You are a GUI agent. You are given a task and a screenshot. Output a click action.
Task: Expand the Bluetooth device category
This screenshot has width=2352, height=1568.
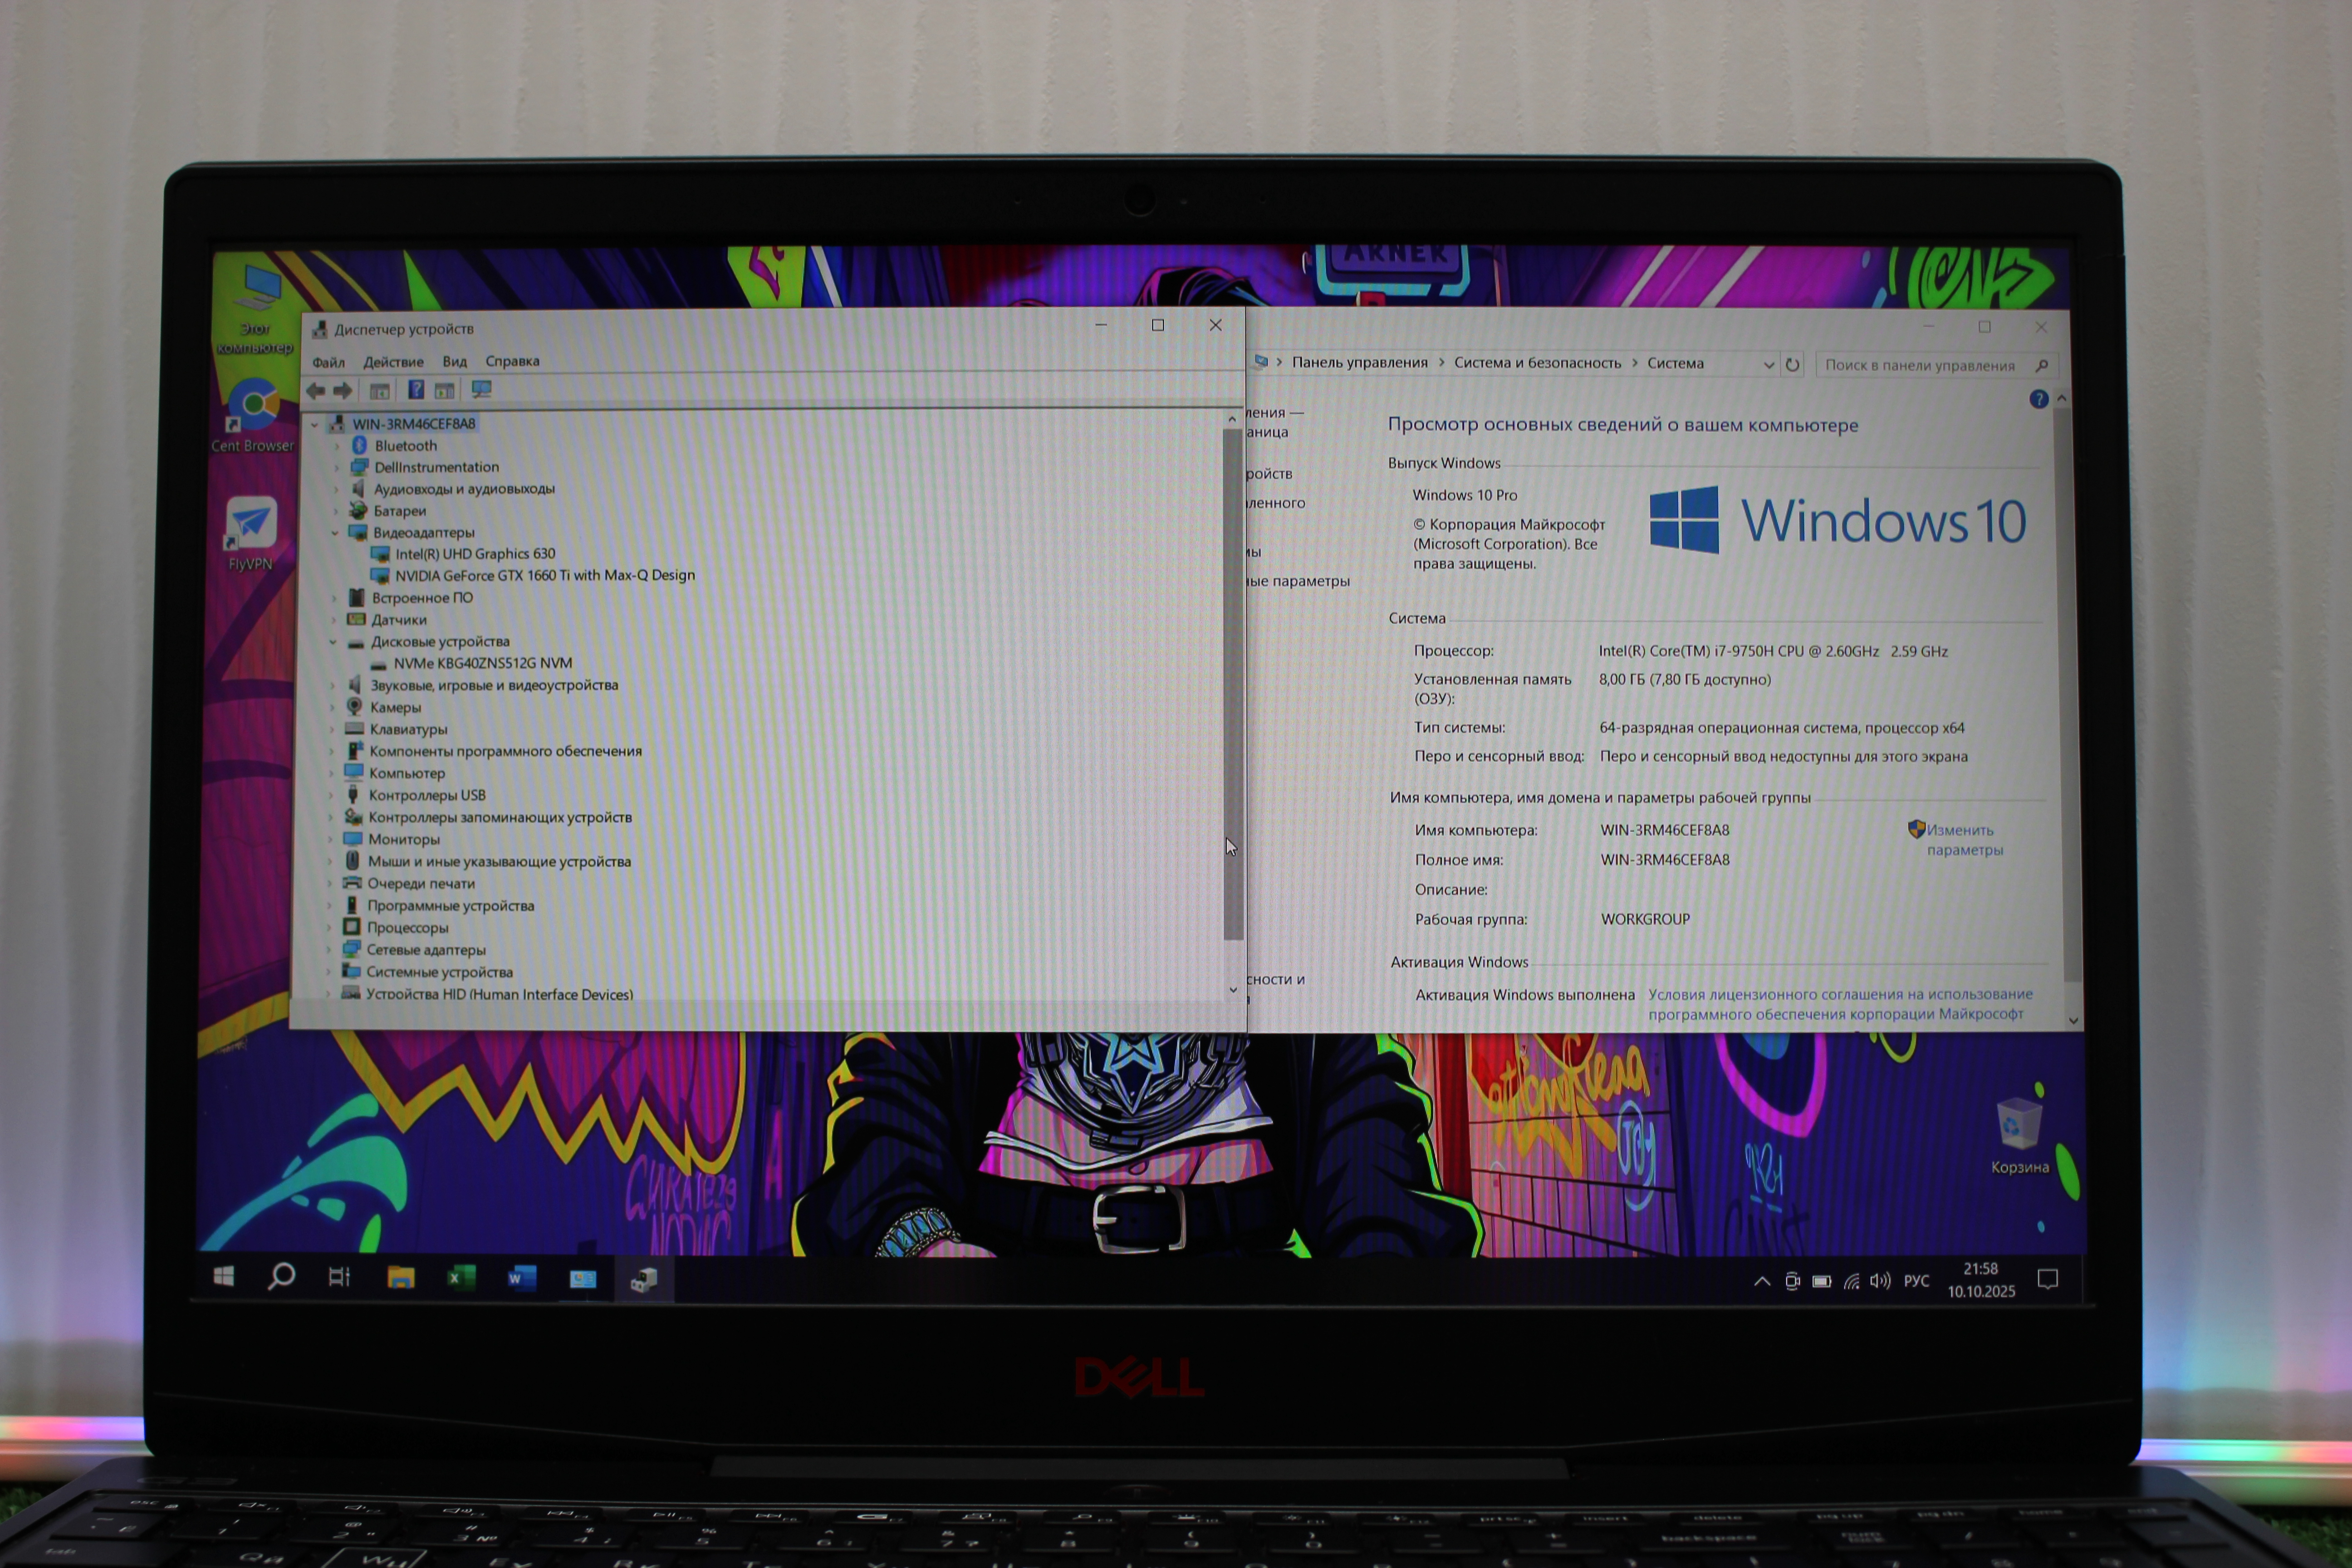[337, 446]
